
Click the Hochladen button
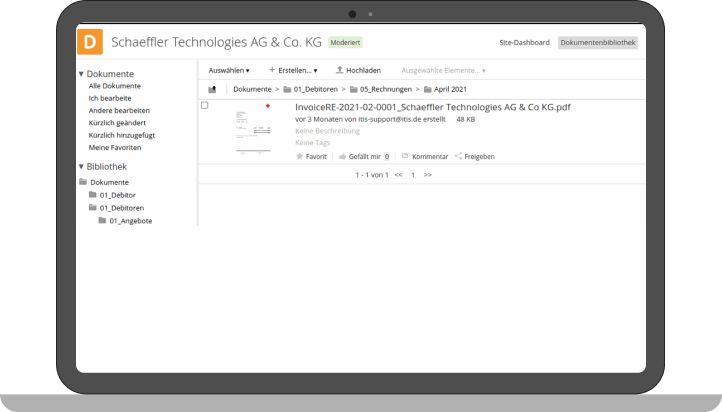pyautogui.click(x=358, y=70)
